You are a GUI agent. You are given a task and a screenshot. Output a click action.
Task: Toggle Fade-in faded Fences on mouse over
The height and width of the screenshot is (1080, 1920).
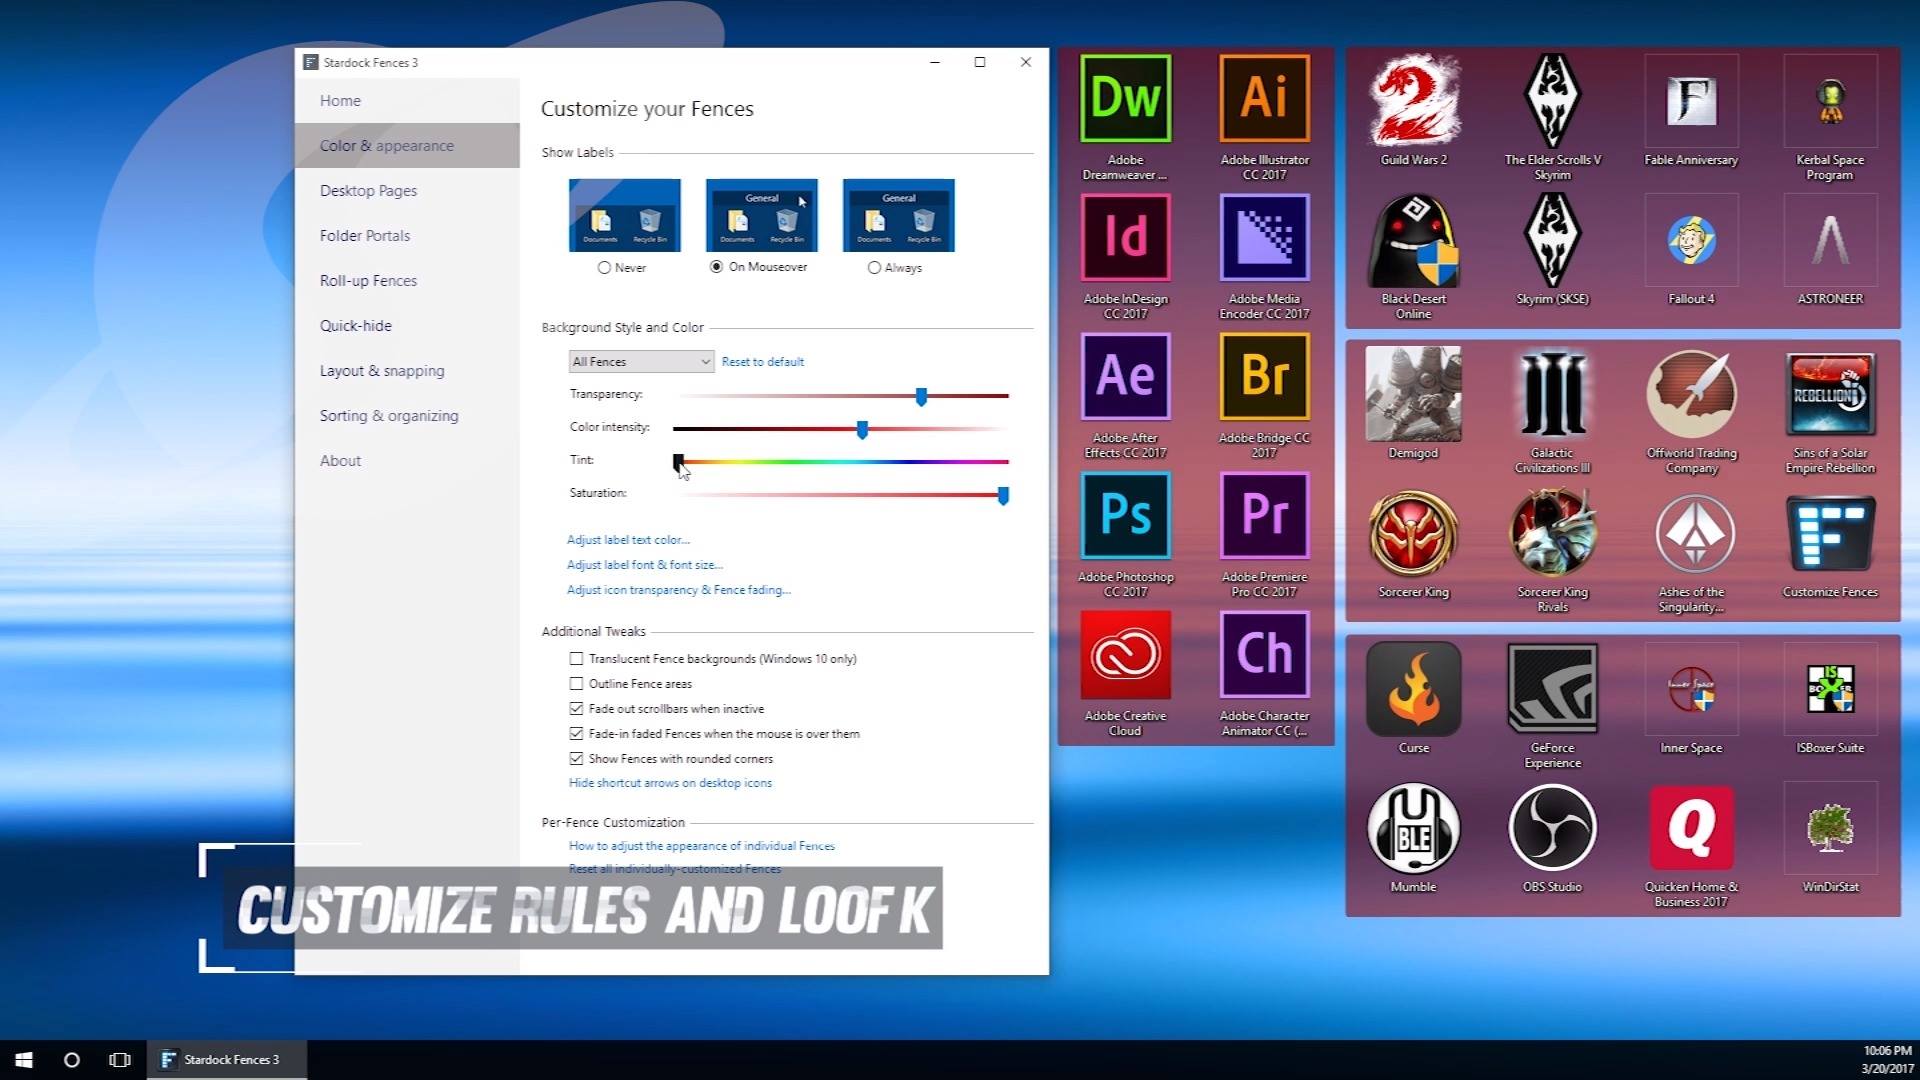point(576,734)
